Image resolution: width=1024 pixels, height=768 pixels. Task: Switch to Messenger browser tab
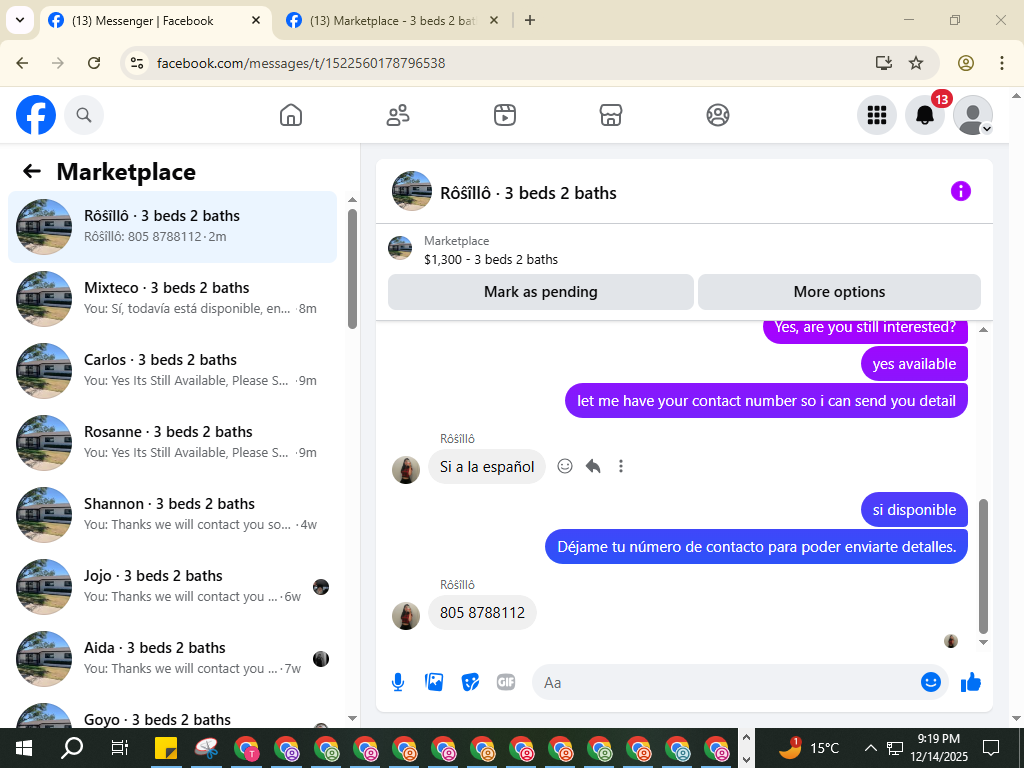[x=155, y=21]
